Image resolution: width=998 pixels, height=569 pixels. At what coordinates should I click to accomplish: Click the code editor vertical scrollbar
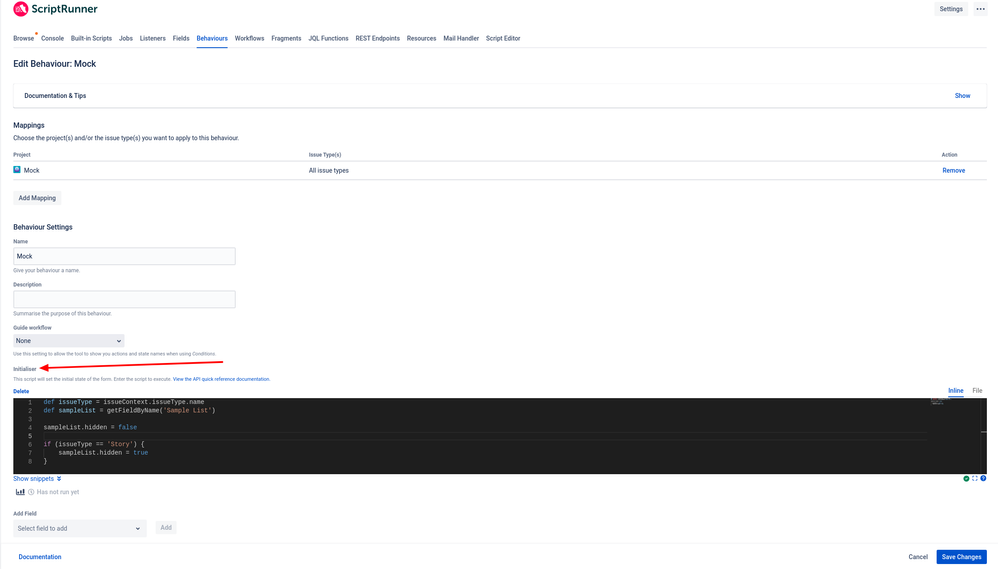click(x=983, y=436)
